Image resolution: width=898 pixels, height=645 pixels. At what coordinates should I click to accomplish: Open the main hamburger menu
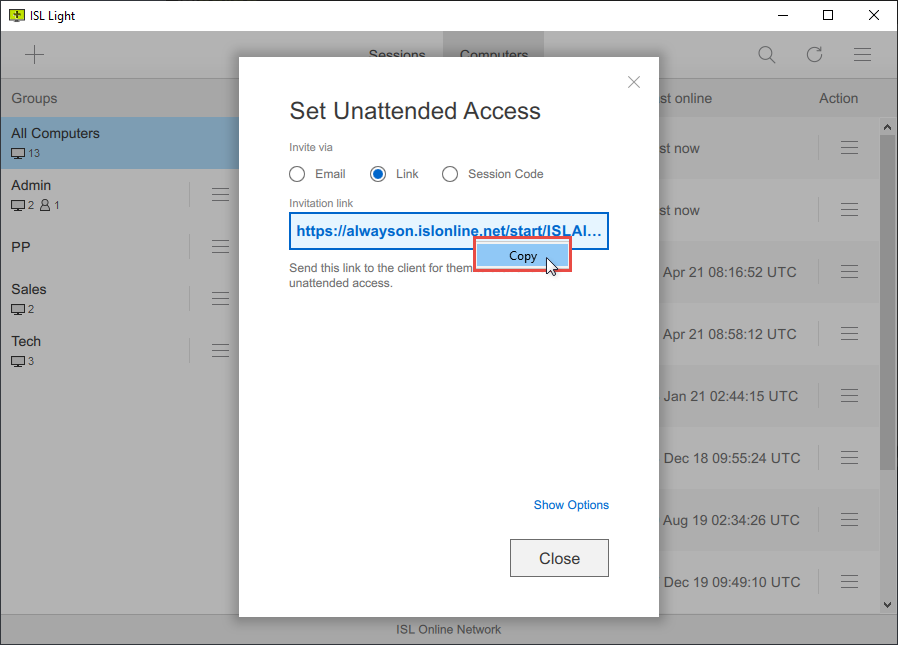tap(862, 54)
